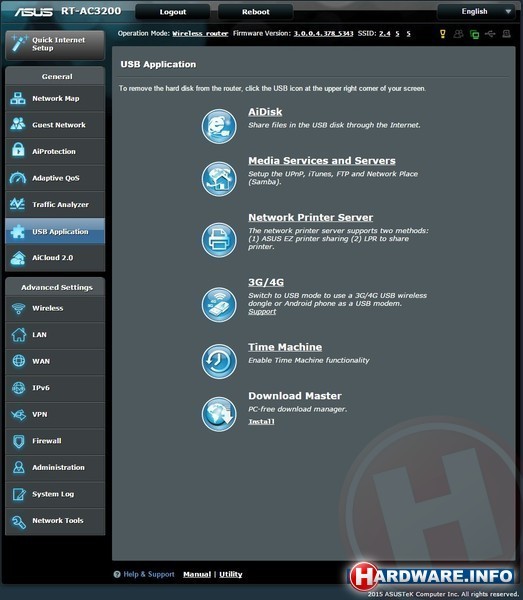Click the printer status icon in the header
Screen dimensions: 523x600
coord(506,34)
